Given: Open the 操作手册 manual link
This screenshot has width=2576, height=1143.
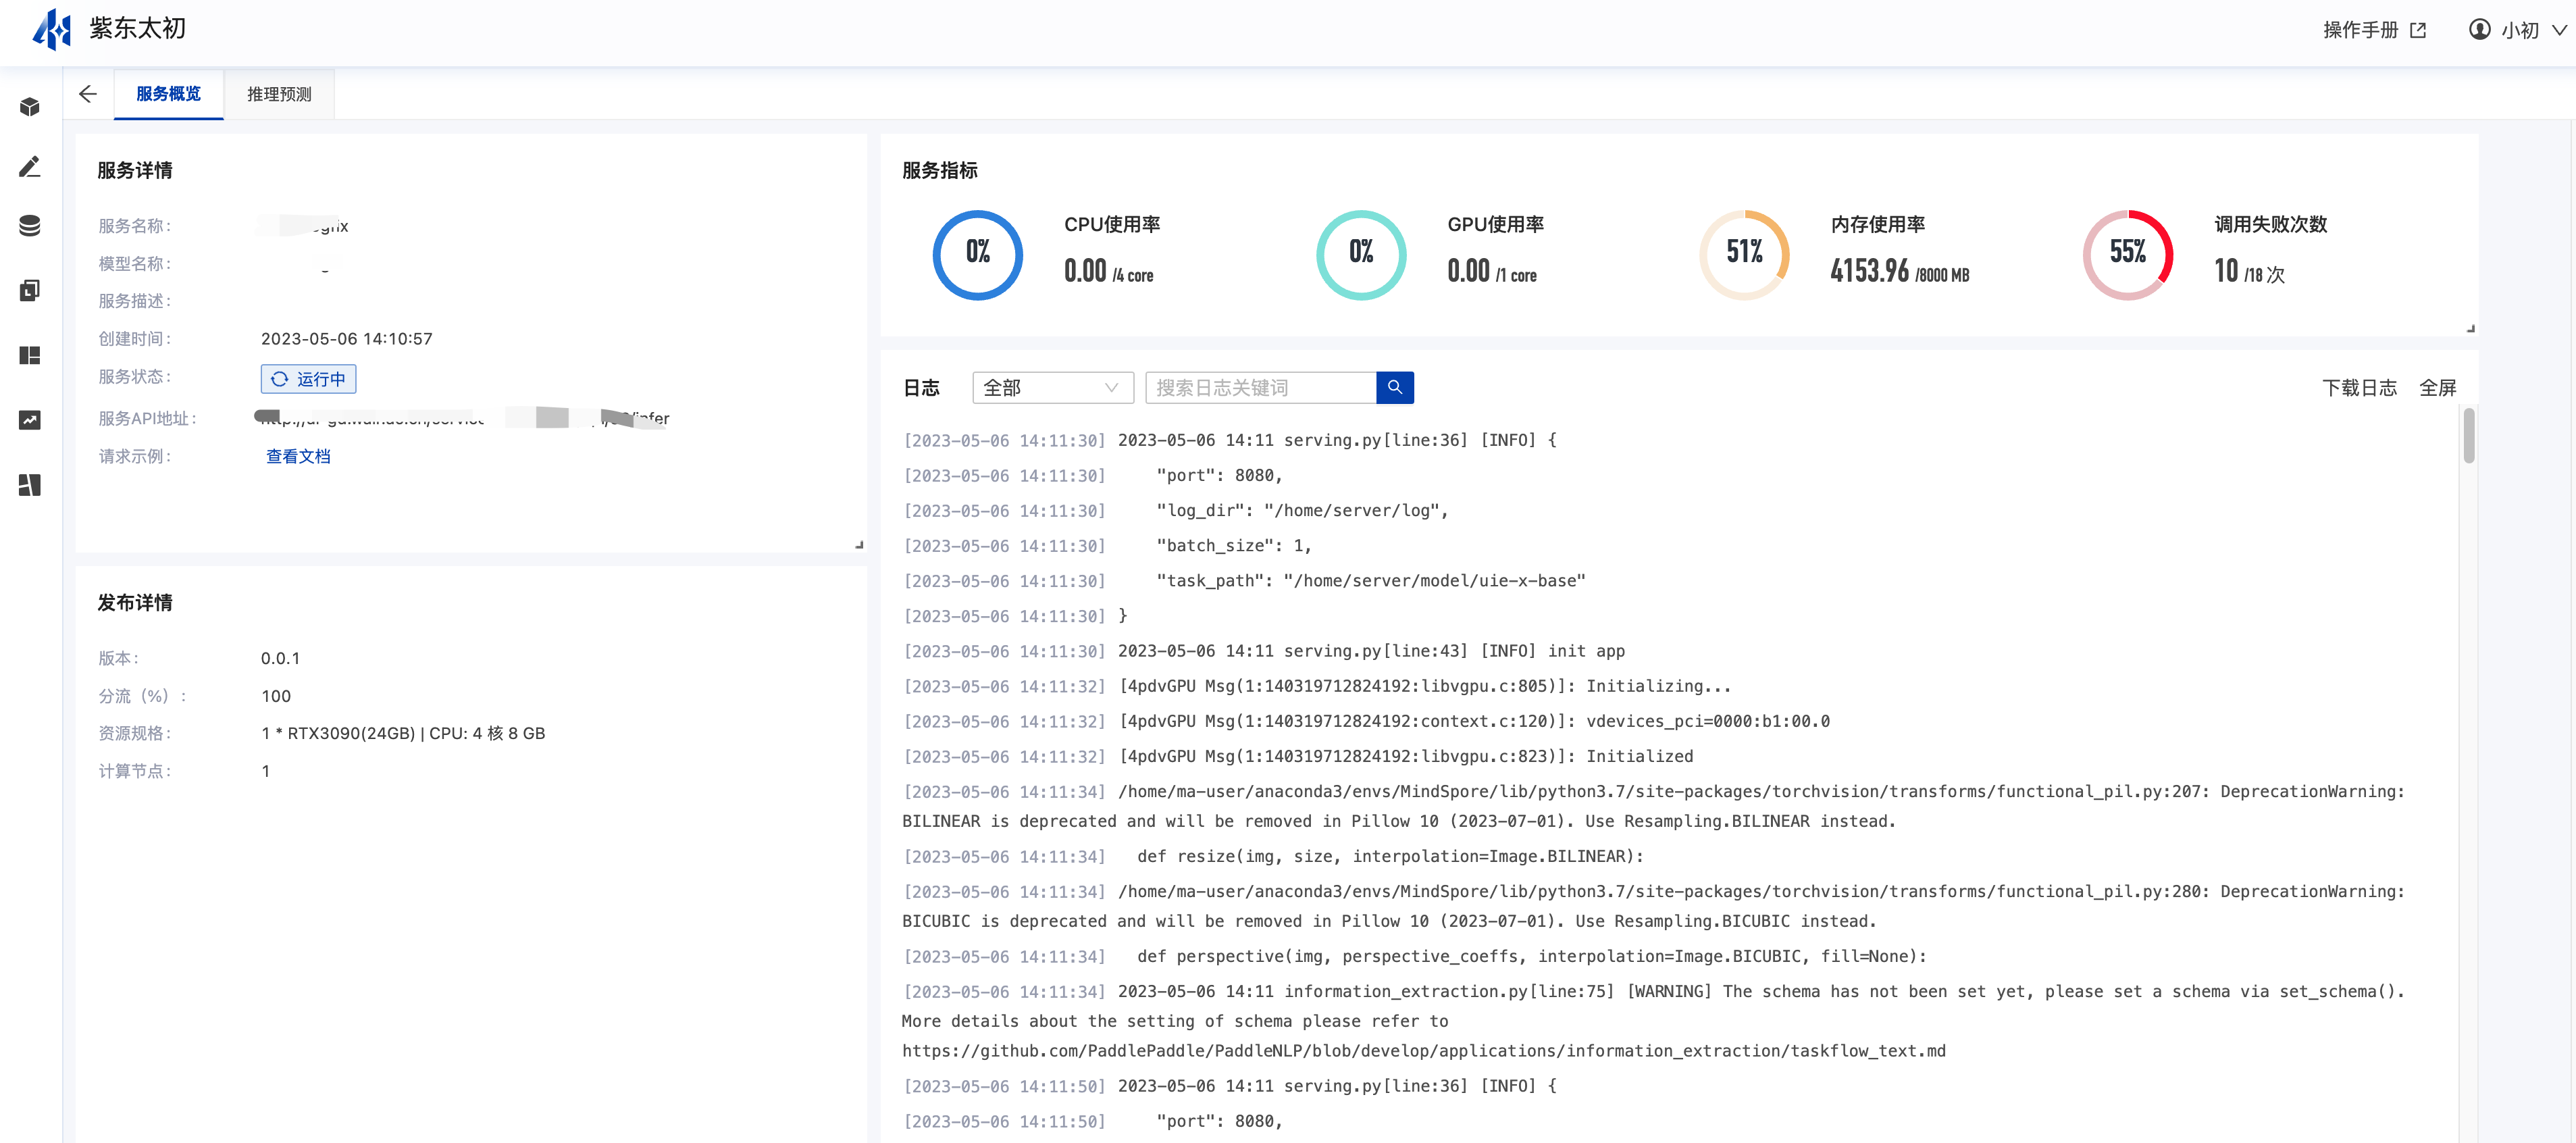Looking at the screenshot, I should pyautogui.click(x=2360, y=30).
